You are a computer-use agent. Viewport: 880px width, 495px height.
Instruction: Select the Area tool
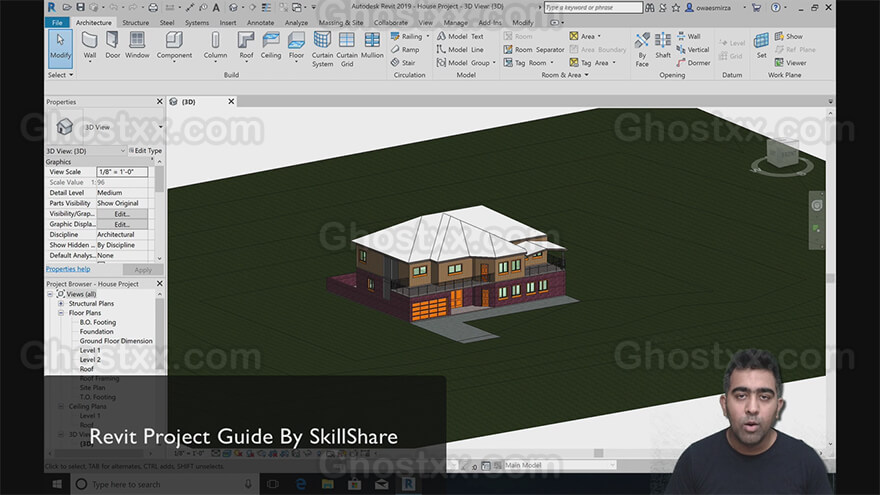(x=585, y=36)
